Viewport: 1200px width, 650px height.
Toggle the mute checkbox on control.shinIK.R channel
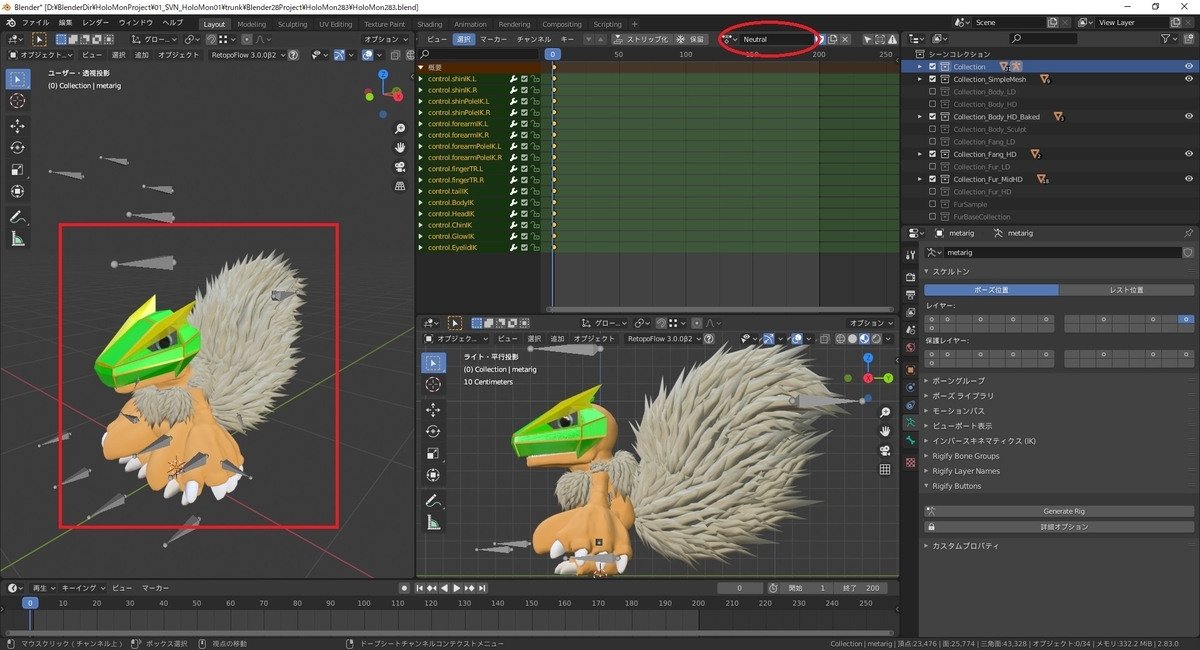524,89
